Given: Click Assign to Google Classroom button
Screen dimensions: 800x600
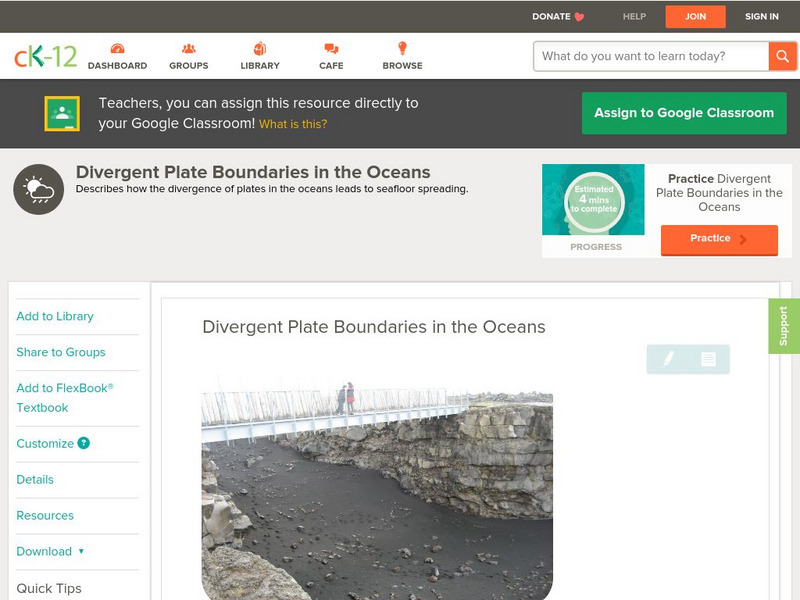Looking at the screenshot, I should tap(684, 113).
